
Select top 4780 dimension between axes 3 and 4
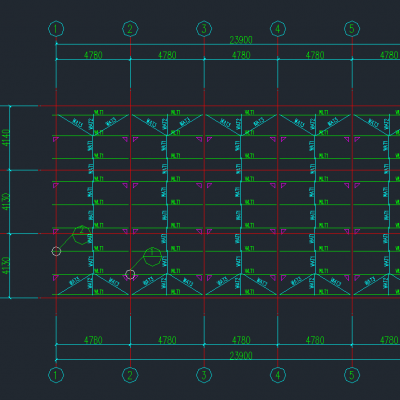coord(241,55)
